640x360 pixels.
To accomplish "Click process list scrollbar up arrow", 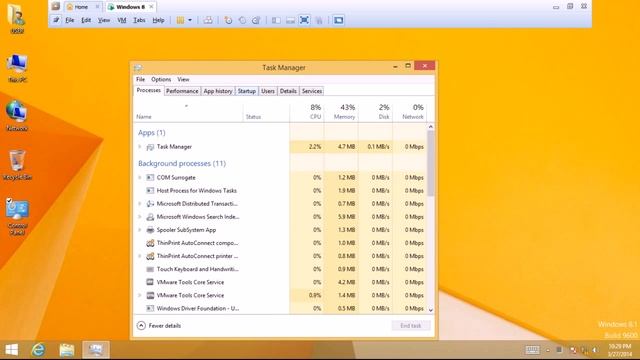I will pos(431,127).
